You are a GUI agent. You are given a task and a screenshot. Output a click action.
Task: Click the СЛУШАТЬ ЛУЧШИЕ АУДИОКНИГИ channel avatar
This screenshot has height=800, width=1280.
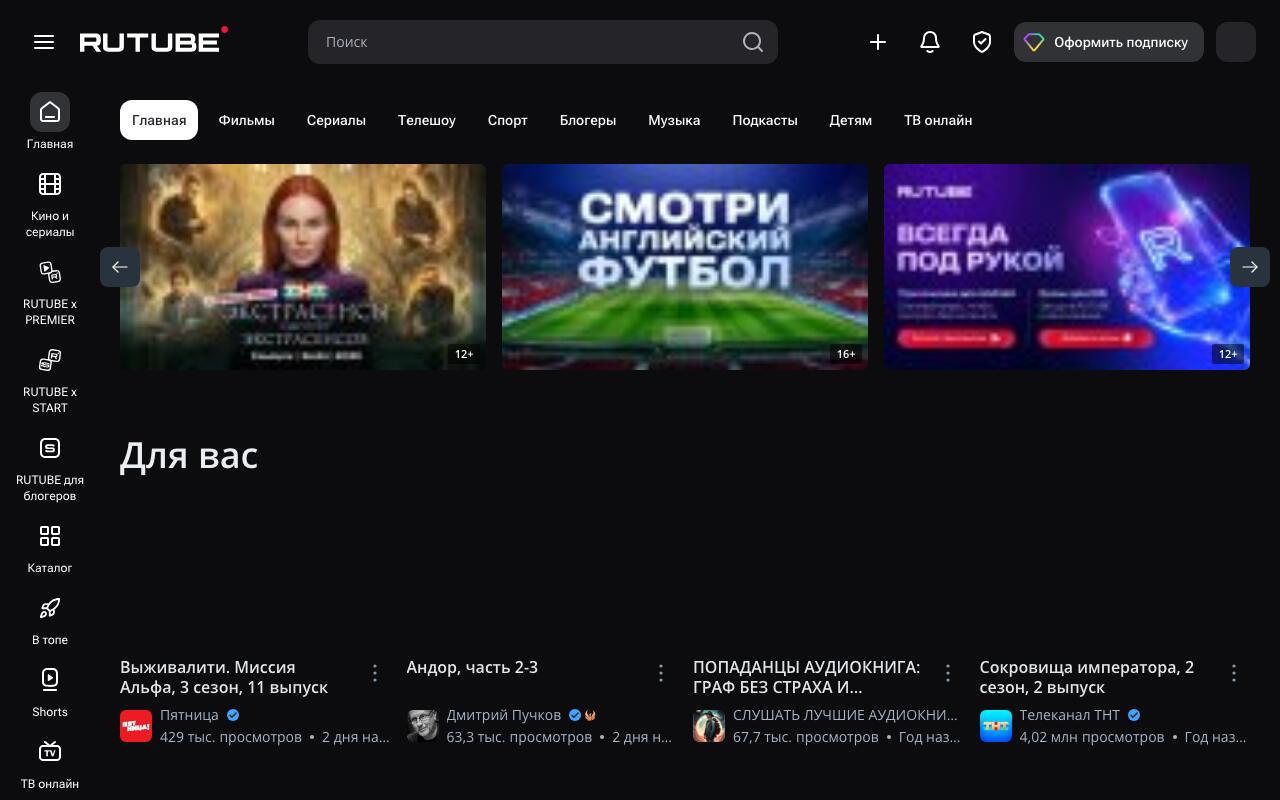(709, 726)
